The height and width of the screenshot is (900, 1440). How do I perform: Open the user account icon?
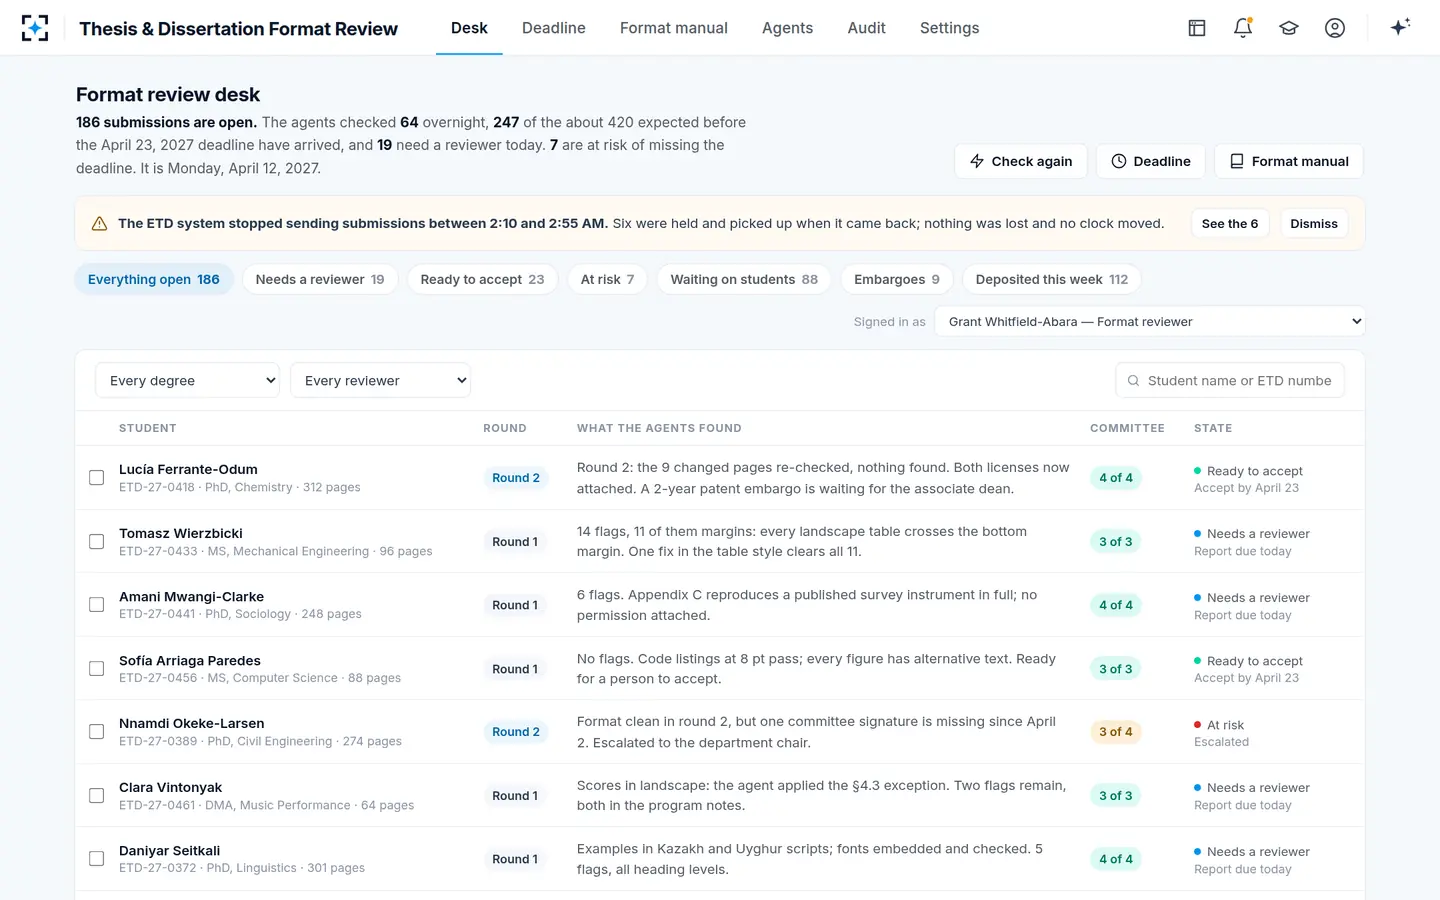click(x=1335, y=28)
